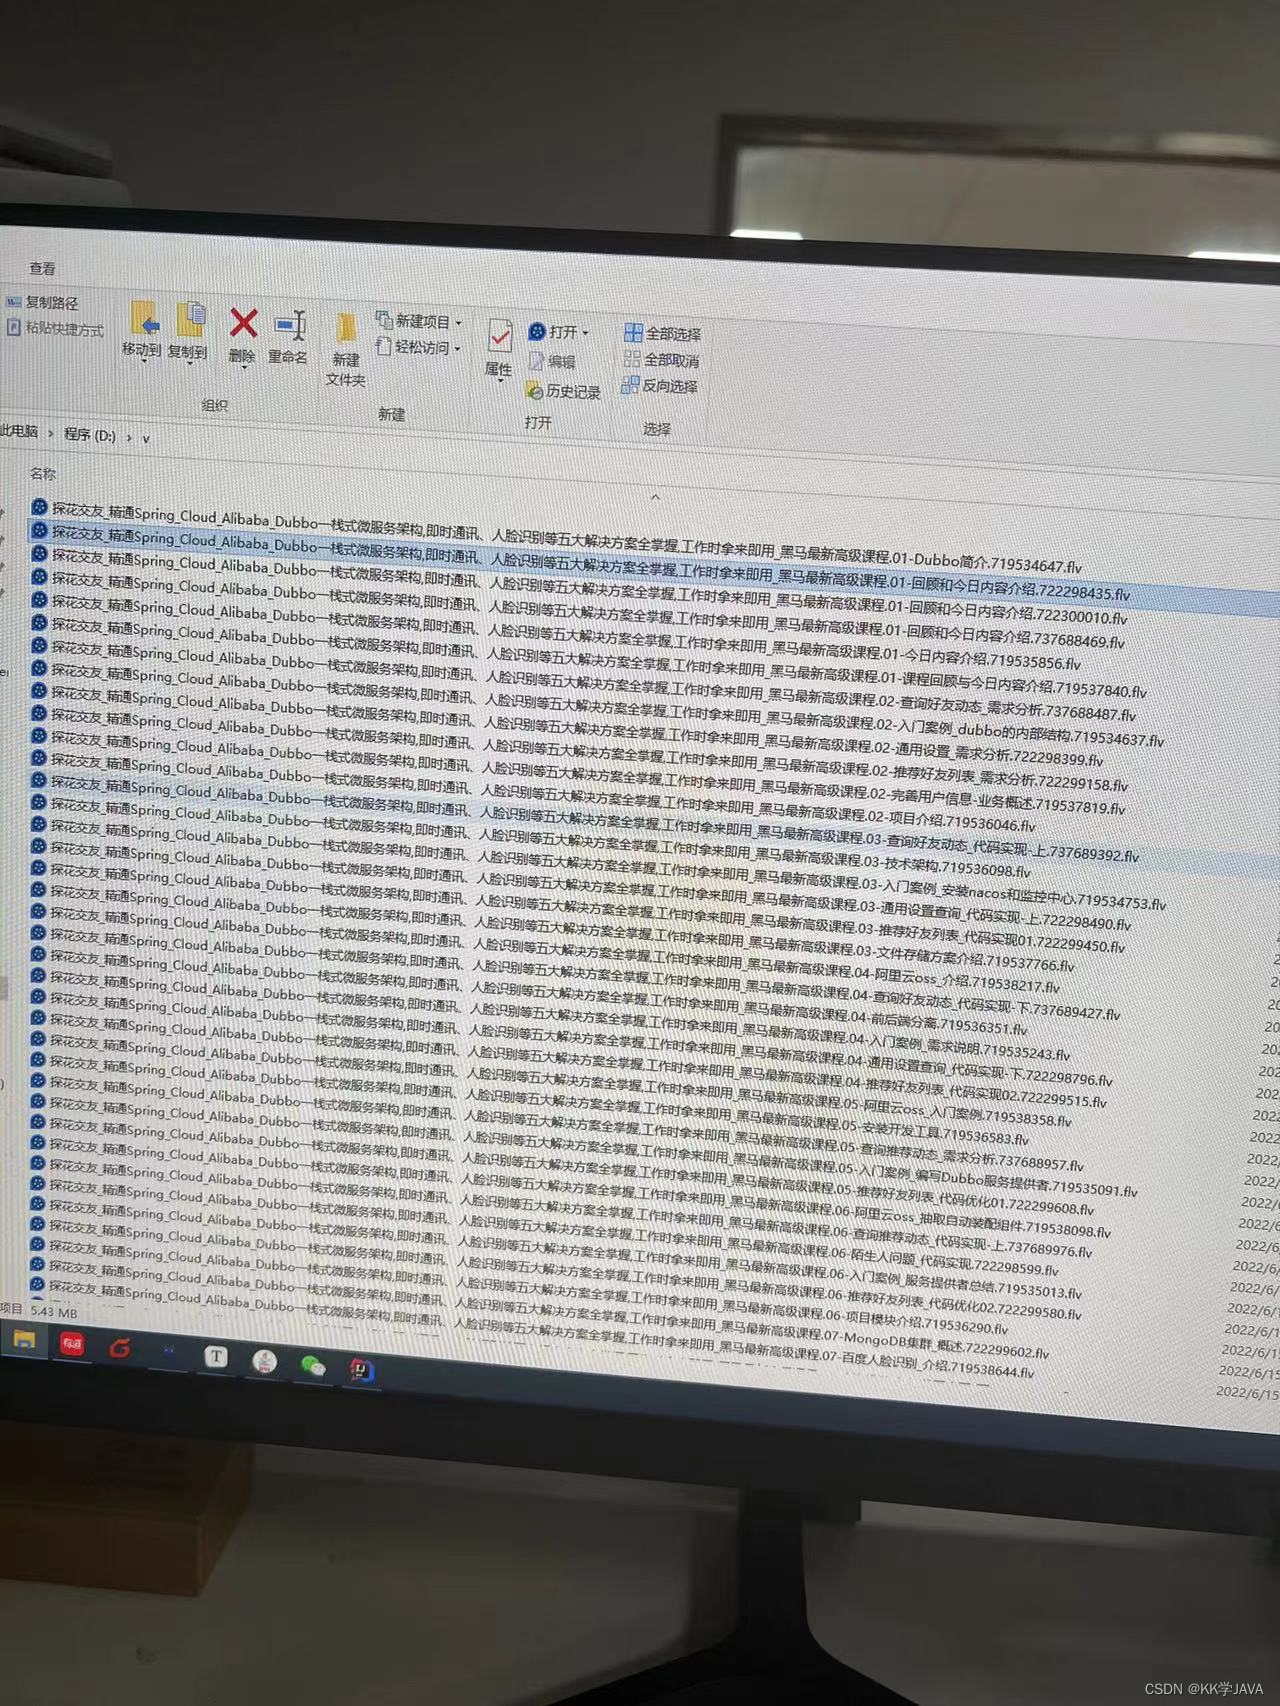Select file 02-推荐好友列表_需求分析.722299158.flv
This screenshot has height=1706, width=1280.
[579, 747]
